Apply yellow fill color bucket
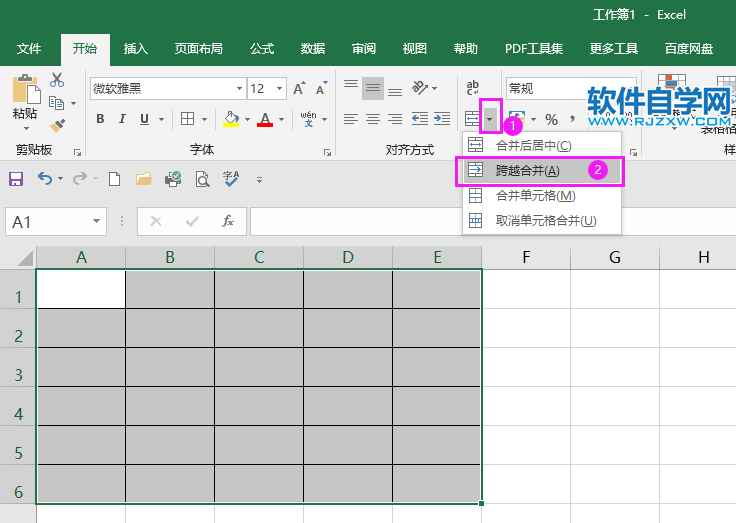Screen dimensions: 736x523 click(231, 119)
